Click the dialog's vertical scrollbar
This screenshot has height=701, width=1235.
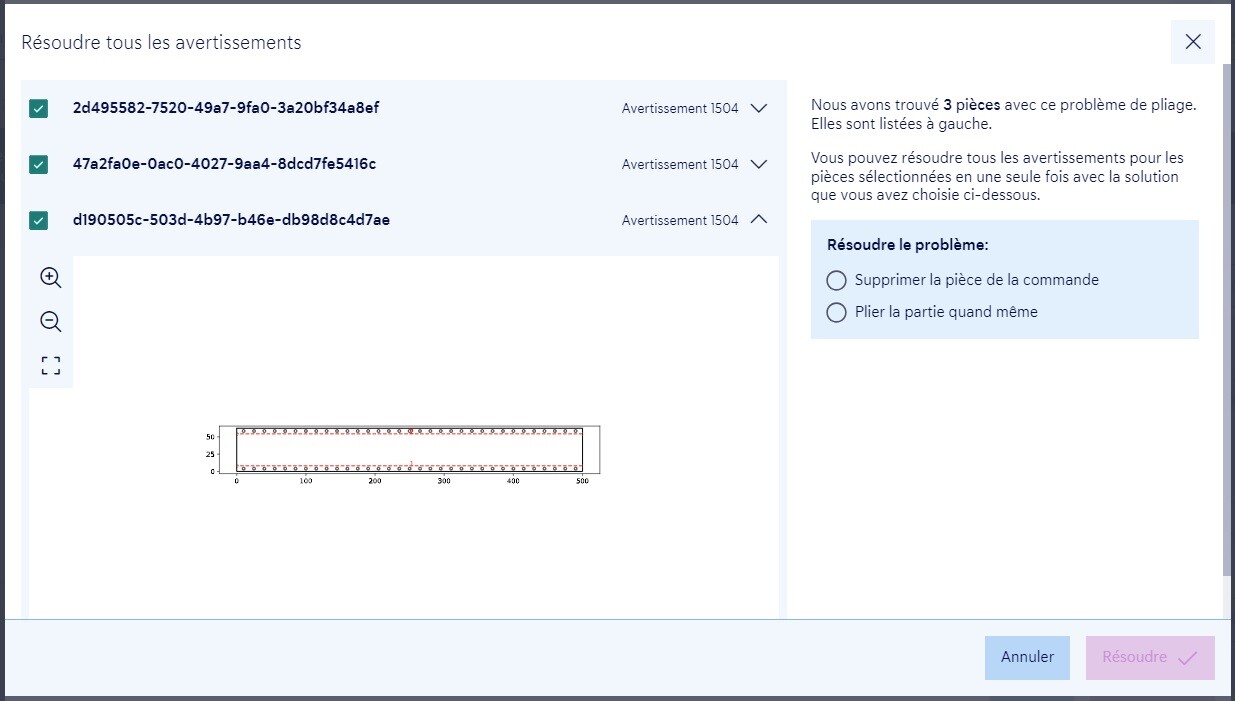1227,320
